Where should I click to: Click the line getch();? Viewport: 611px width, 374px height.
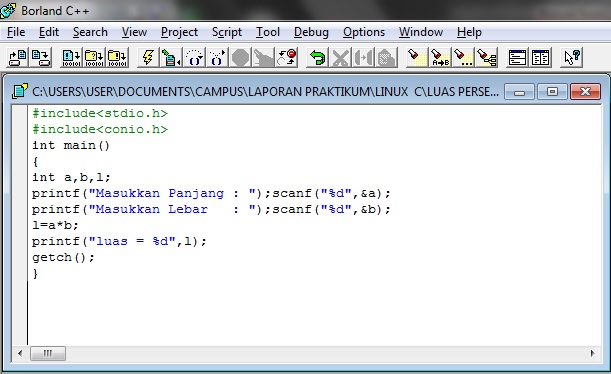(63, 257)
